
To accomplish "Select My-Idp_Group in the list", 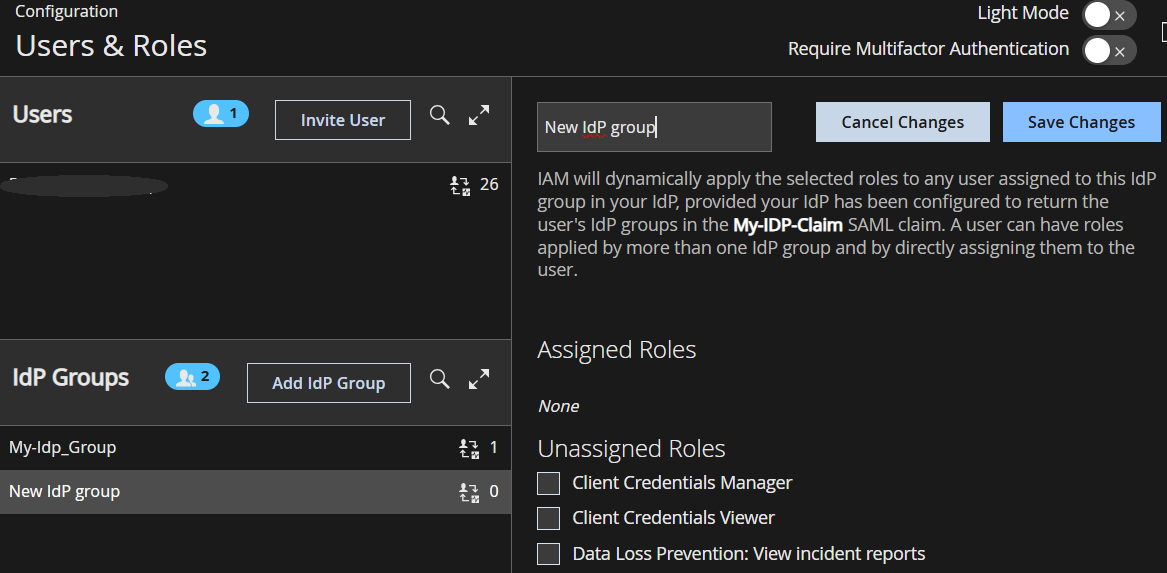I will [x=255, y=448].
